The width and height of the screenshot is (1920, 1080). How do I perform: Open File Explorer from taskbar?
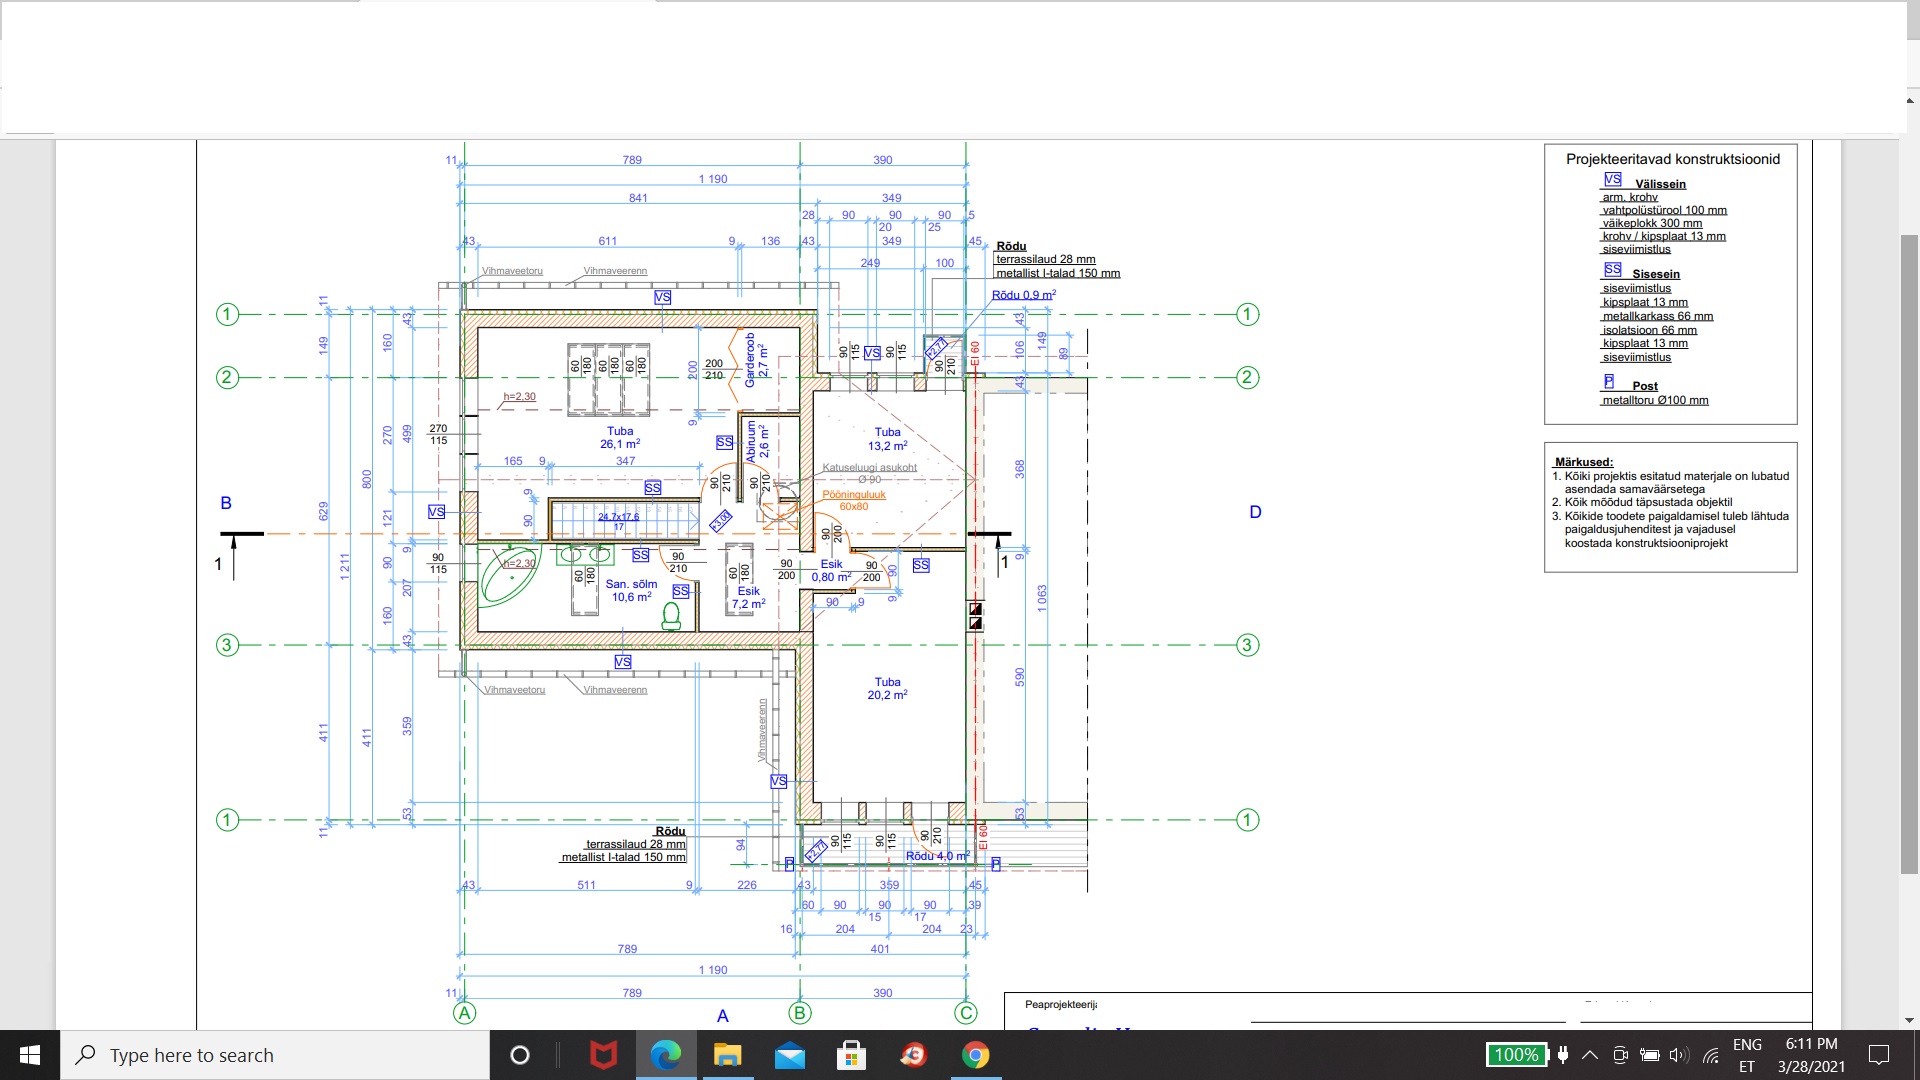(727, 1055)
